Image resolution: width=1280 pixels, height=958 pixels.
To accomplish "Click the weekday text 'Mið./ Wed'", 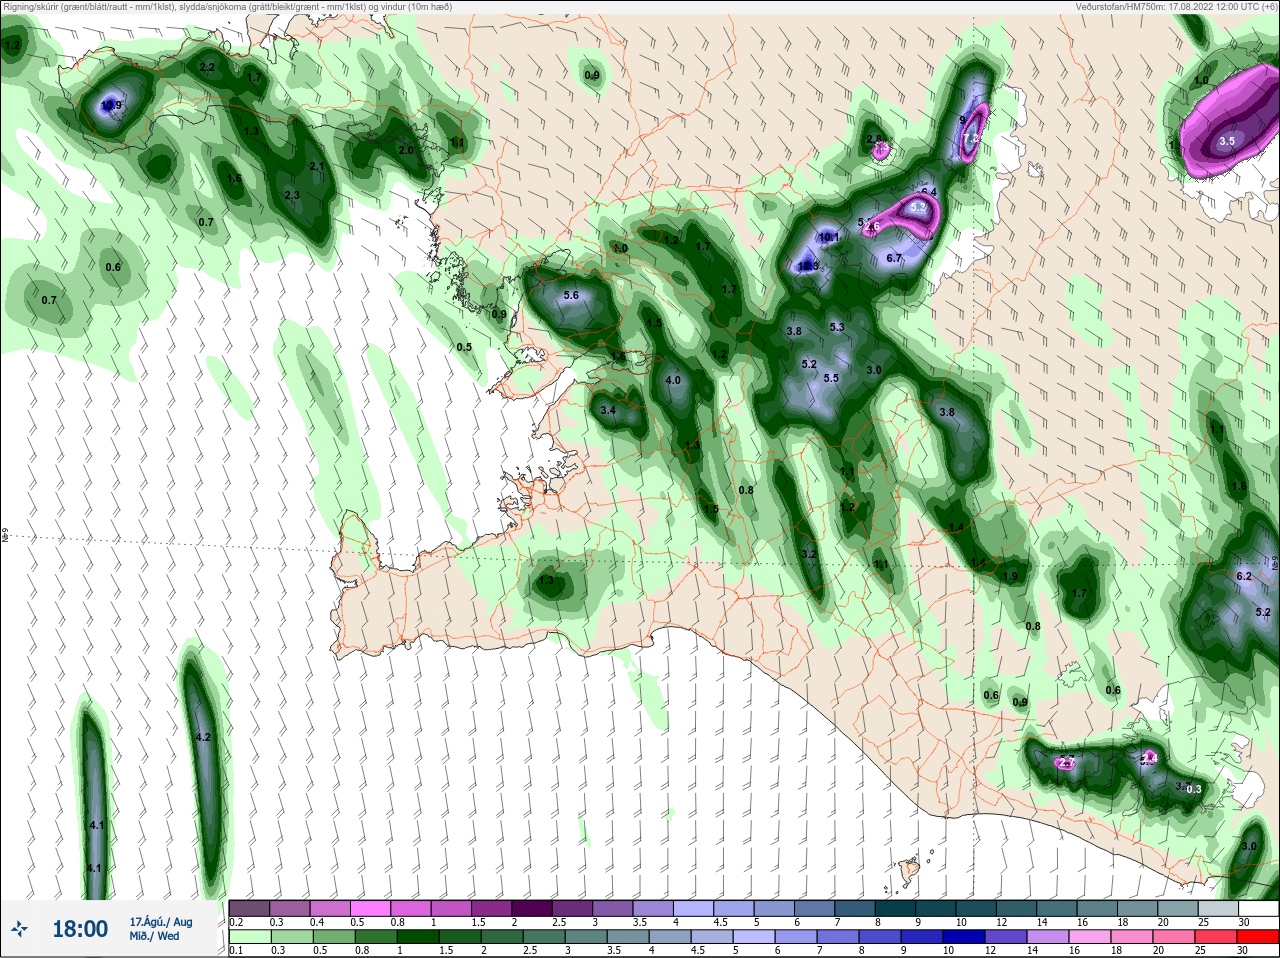I will click(155, 936).
